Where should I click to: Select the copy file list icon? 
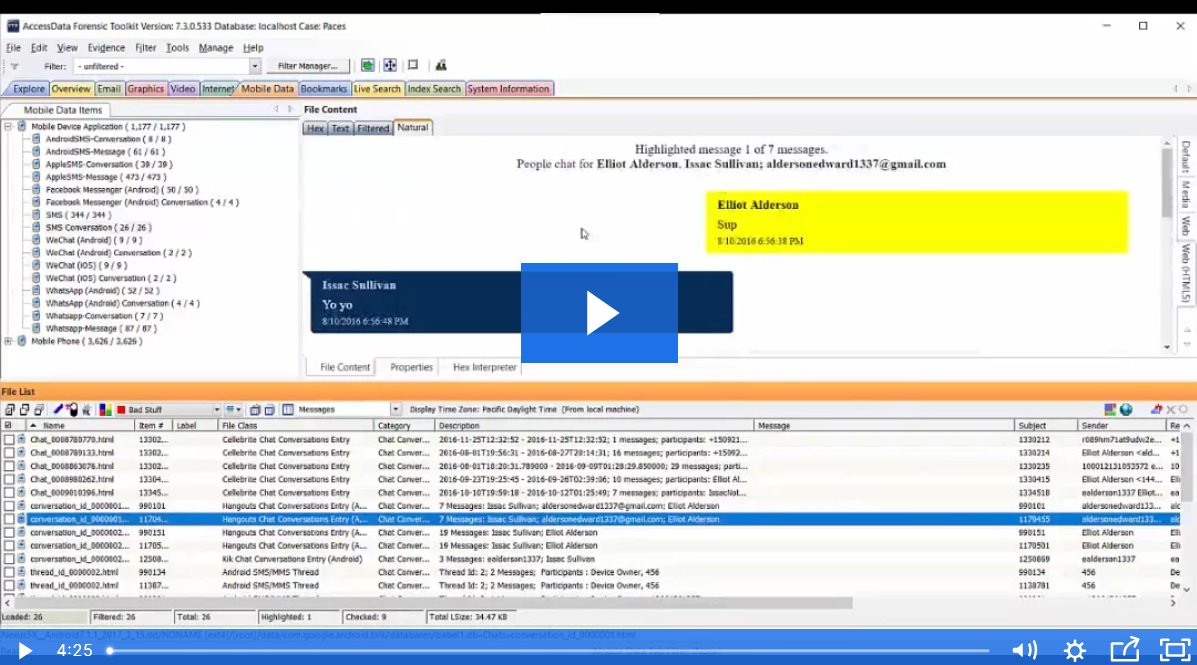pyautogui.click(x=9, y=409)
